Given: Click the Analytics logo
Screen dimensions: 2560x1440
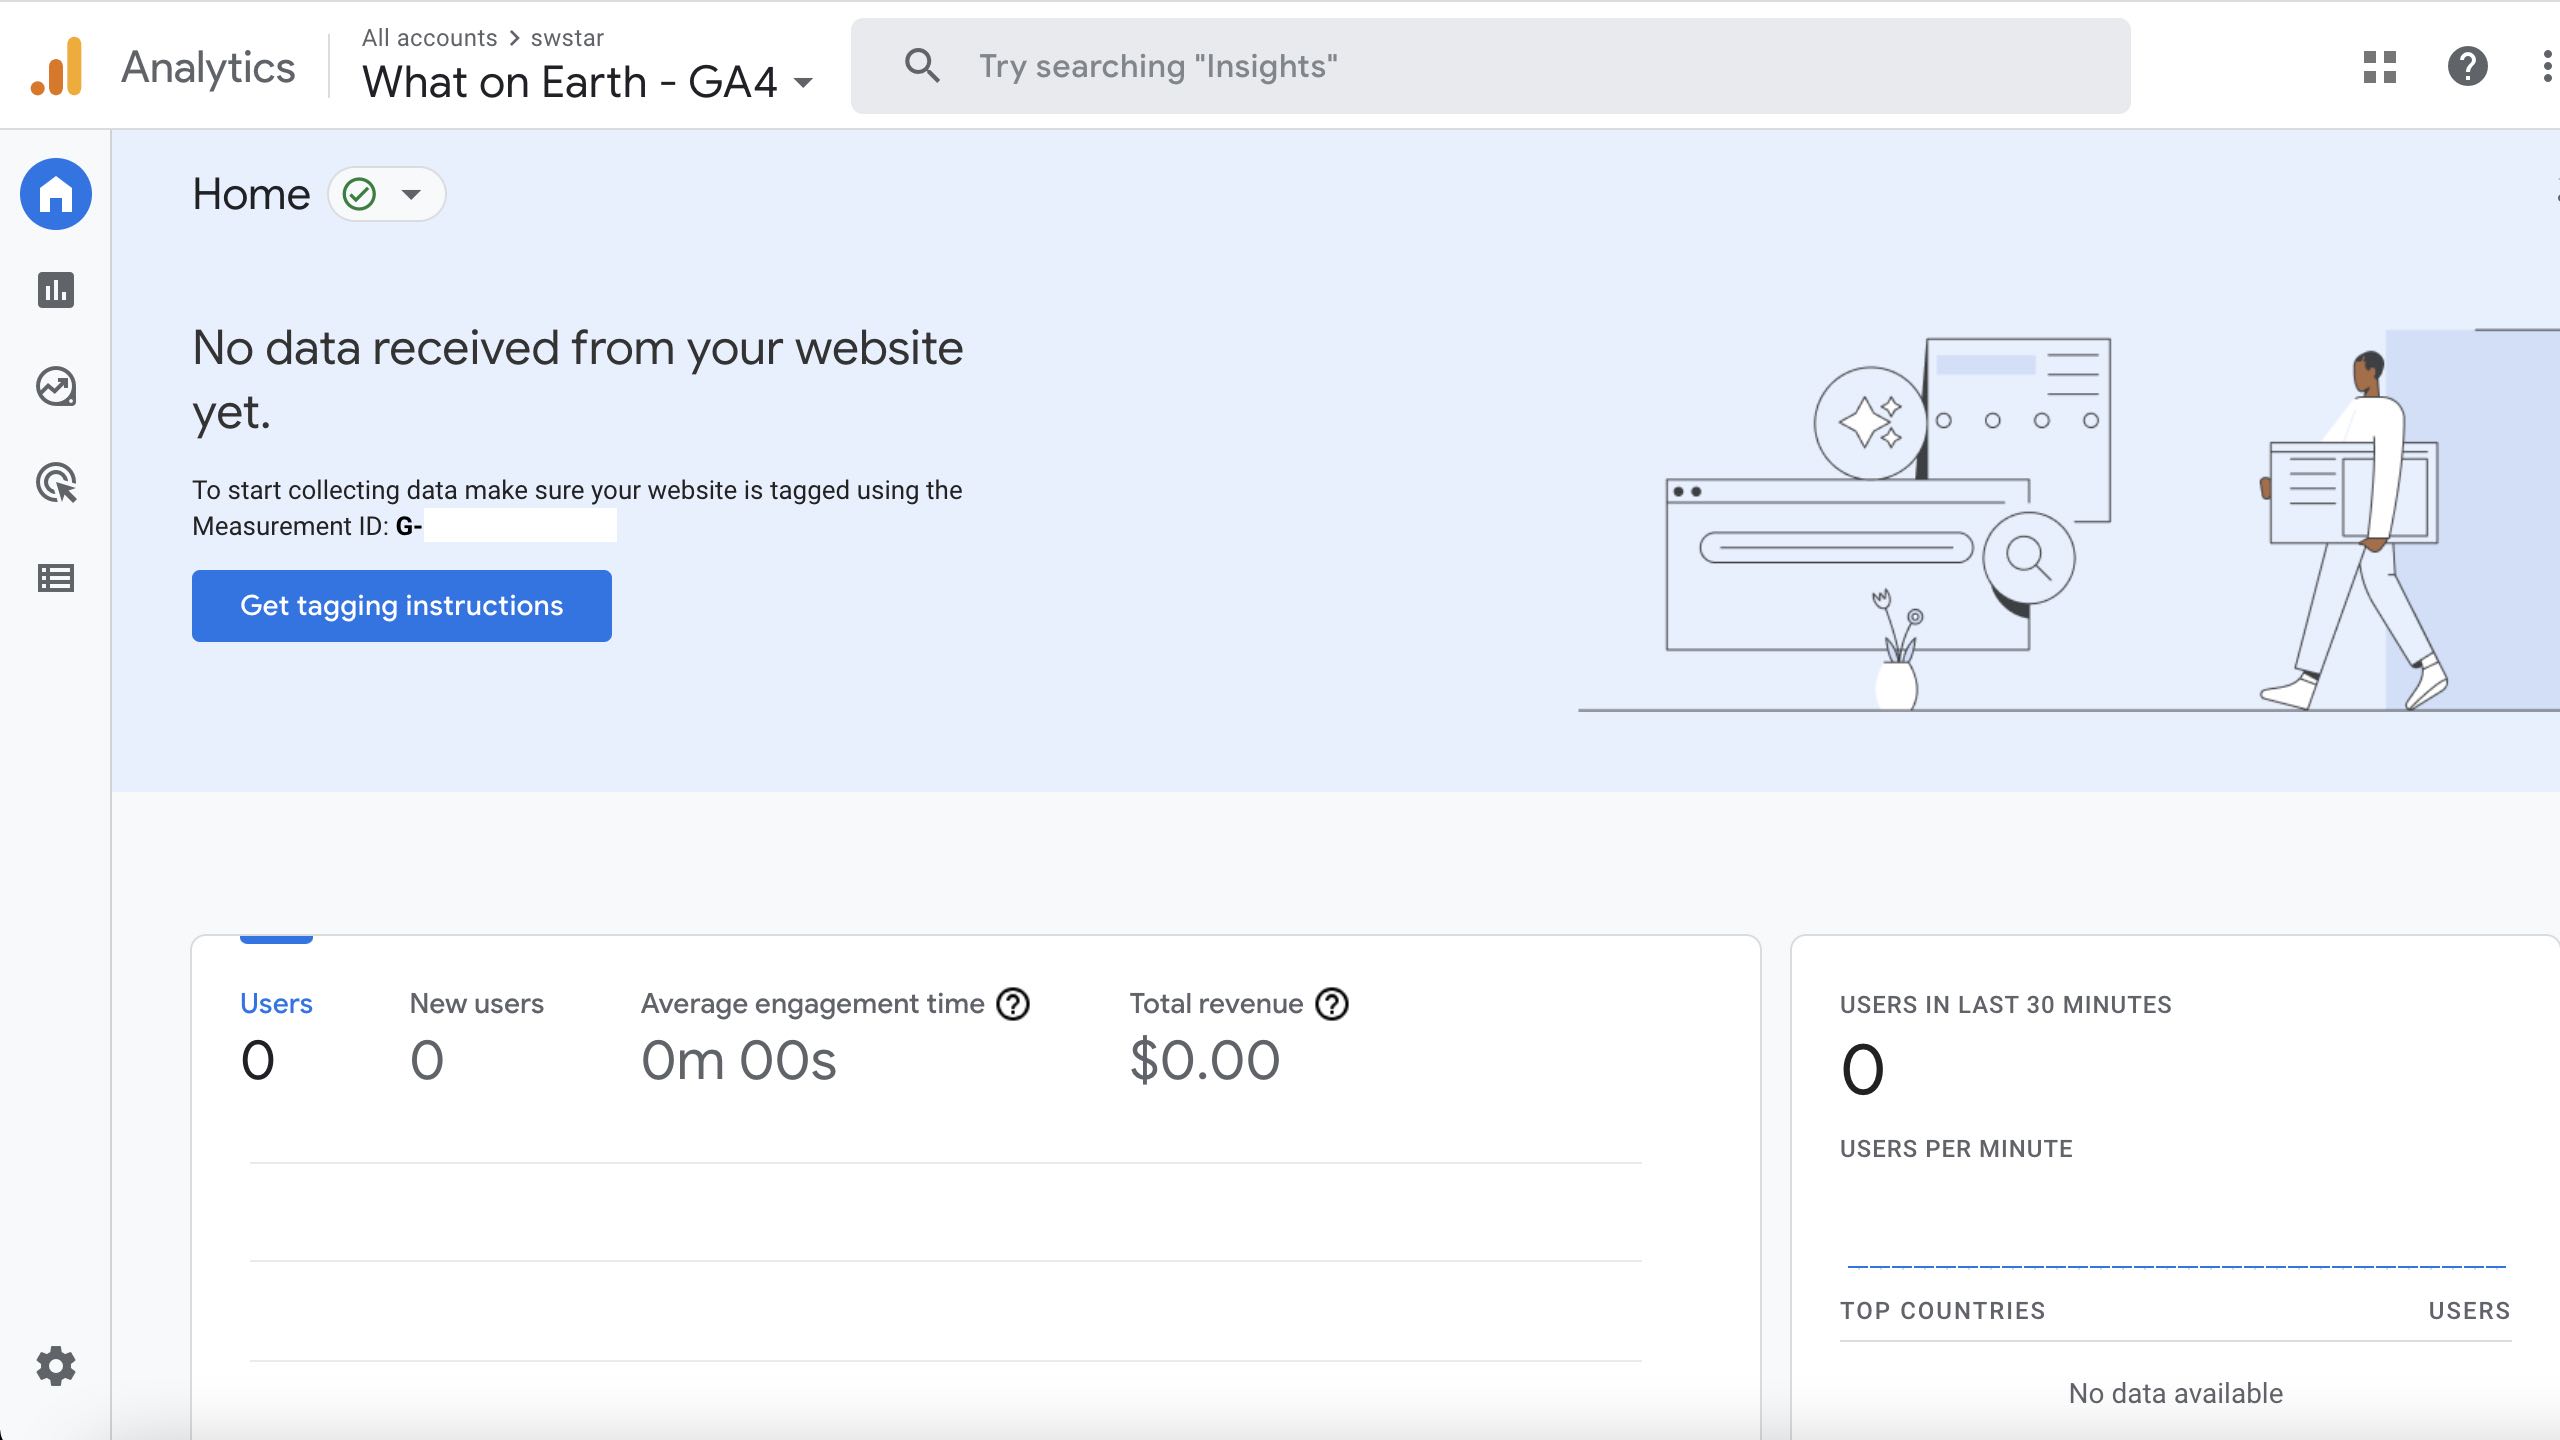Looking at the screenshot, I should pyautogui.click(x=160, y=66).
